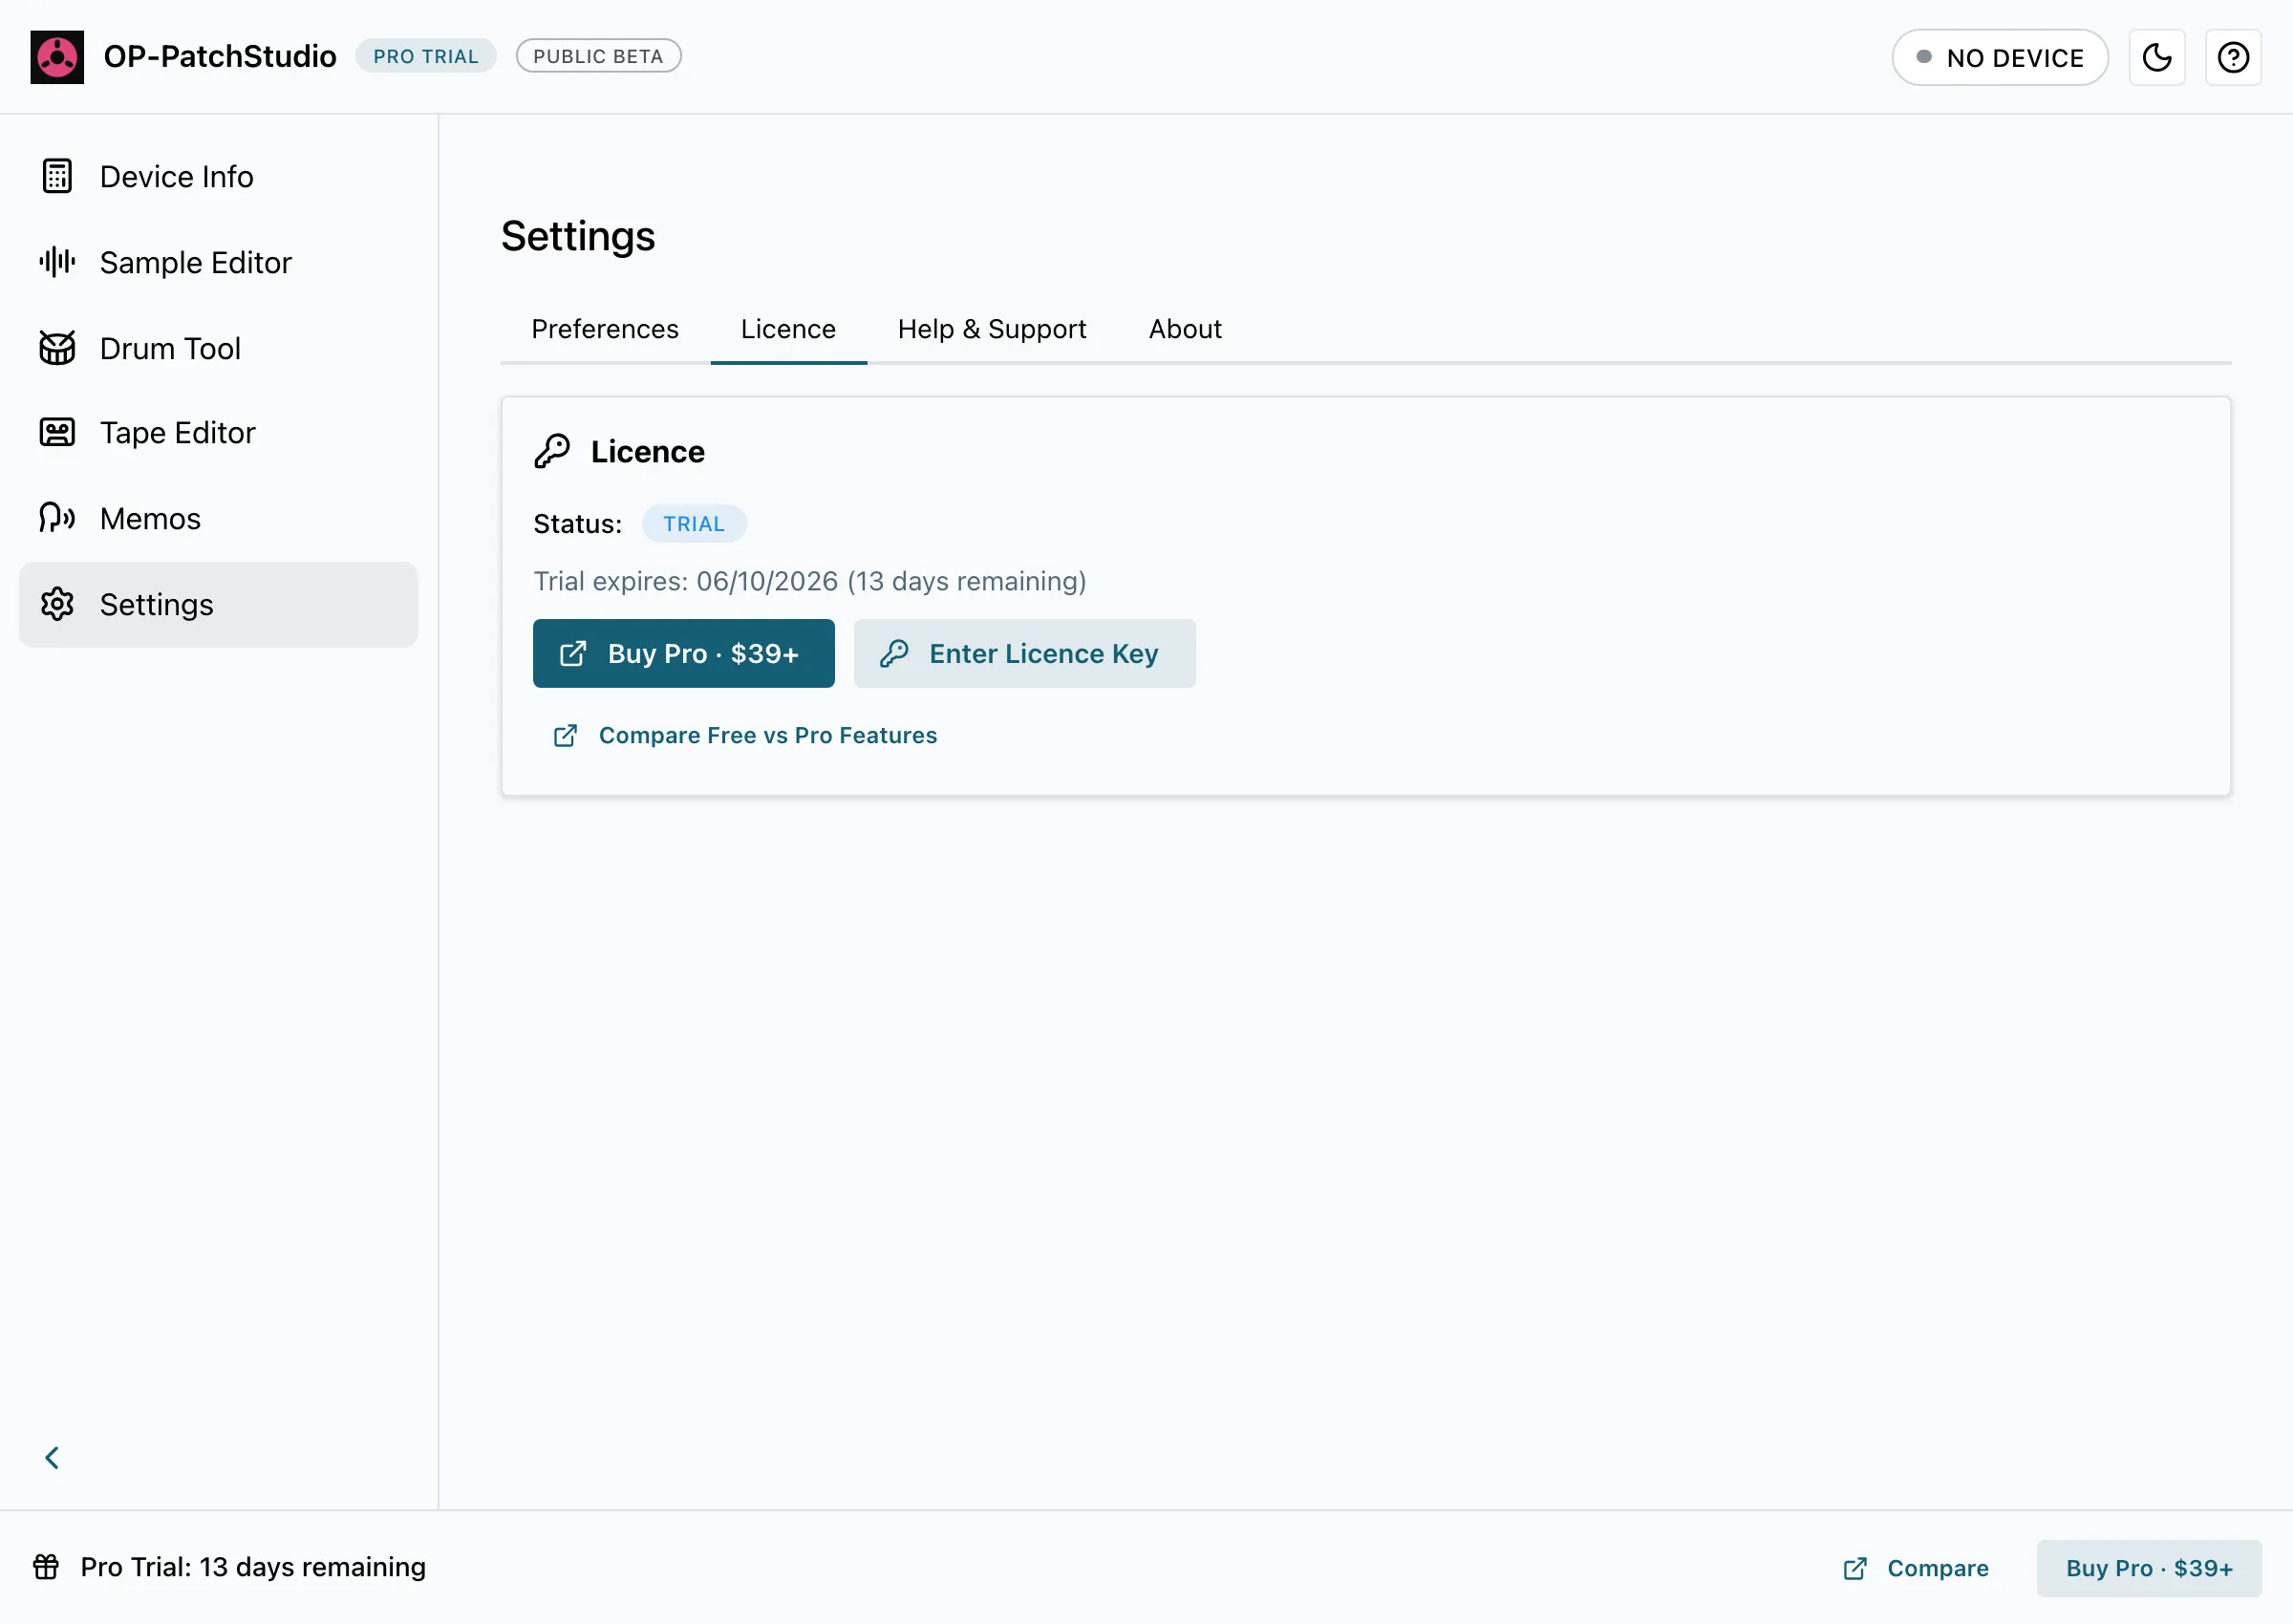Click Buy Pro · $39+ in Licence card
The height and width of the screenshot is (1624, 2293).
(x=684, y=653)
